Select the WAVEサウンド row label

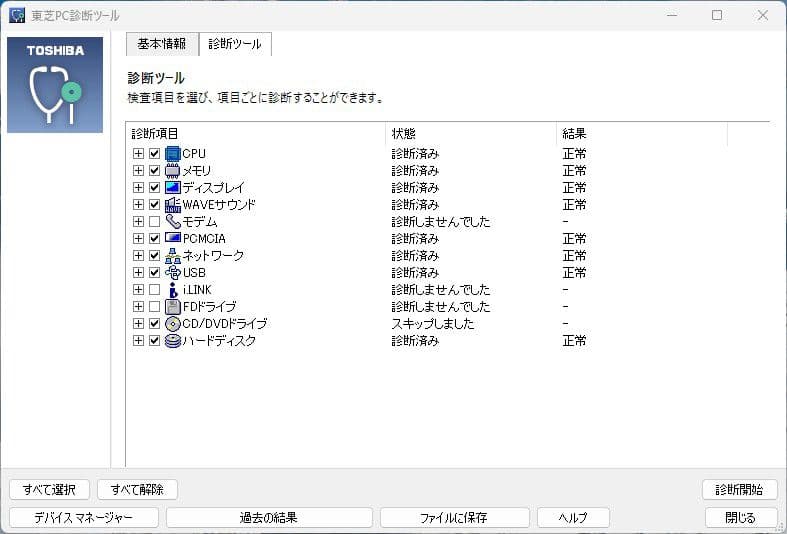tap(219, 205)
